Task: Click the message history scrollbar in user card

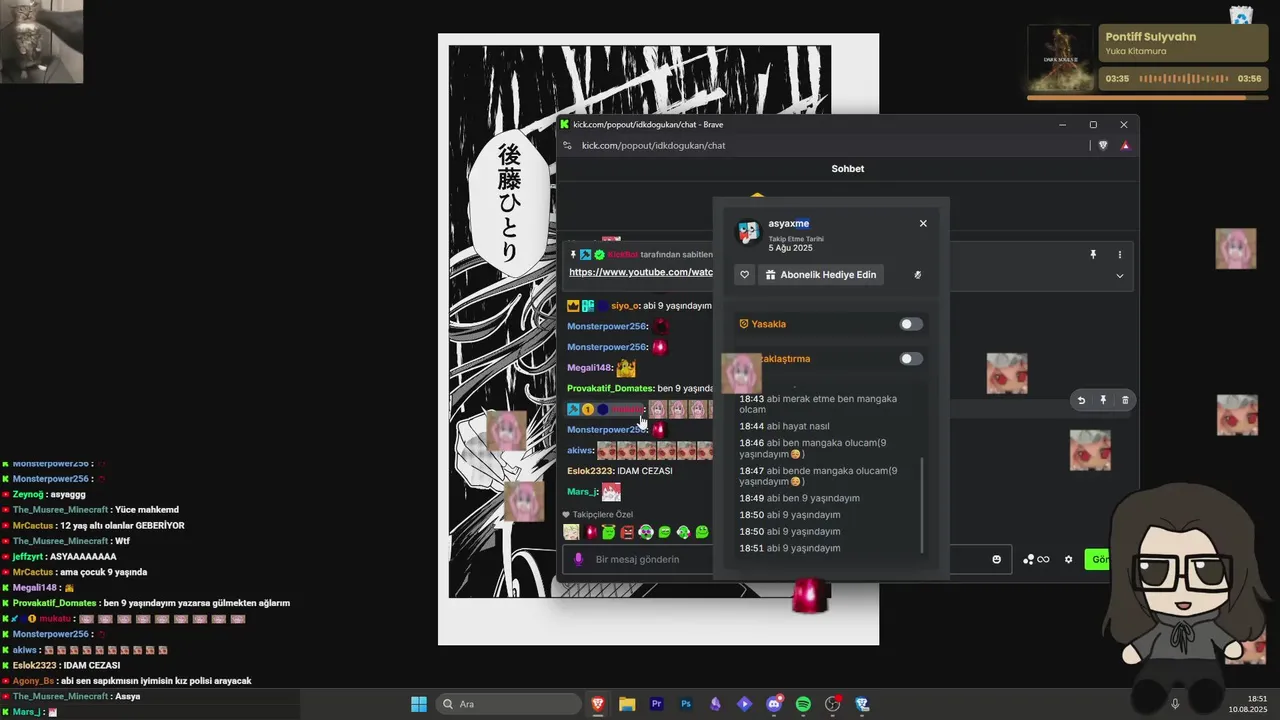Action: click(922, 505)
